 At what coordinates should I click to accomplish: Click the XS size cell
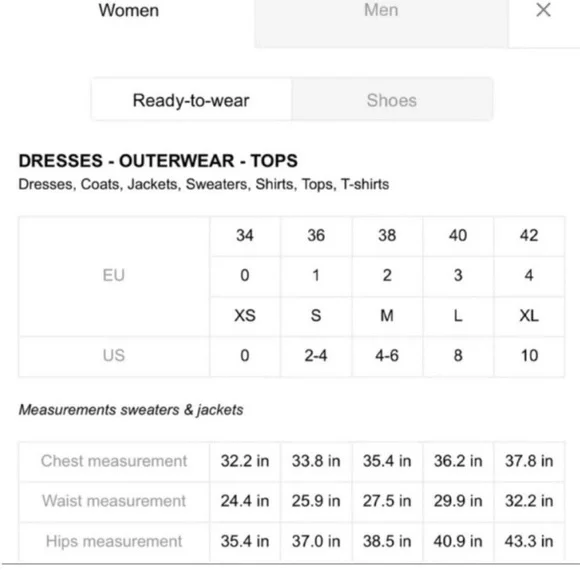(x=245, y=316)
